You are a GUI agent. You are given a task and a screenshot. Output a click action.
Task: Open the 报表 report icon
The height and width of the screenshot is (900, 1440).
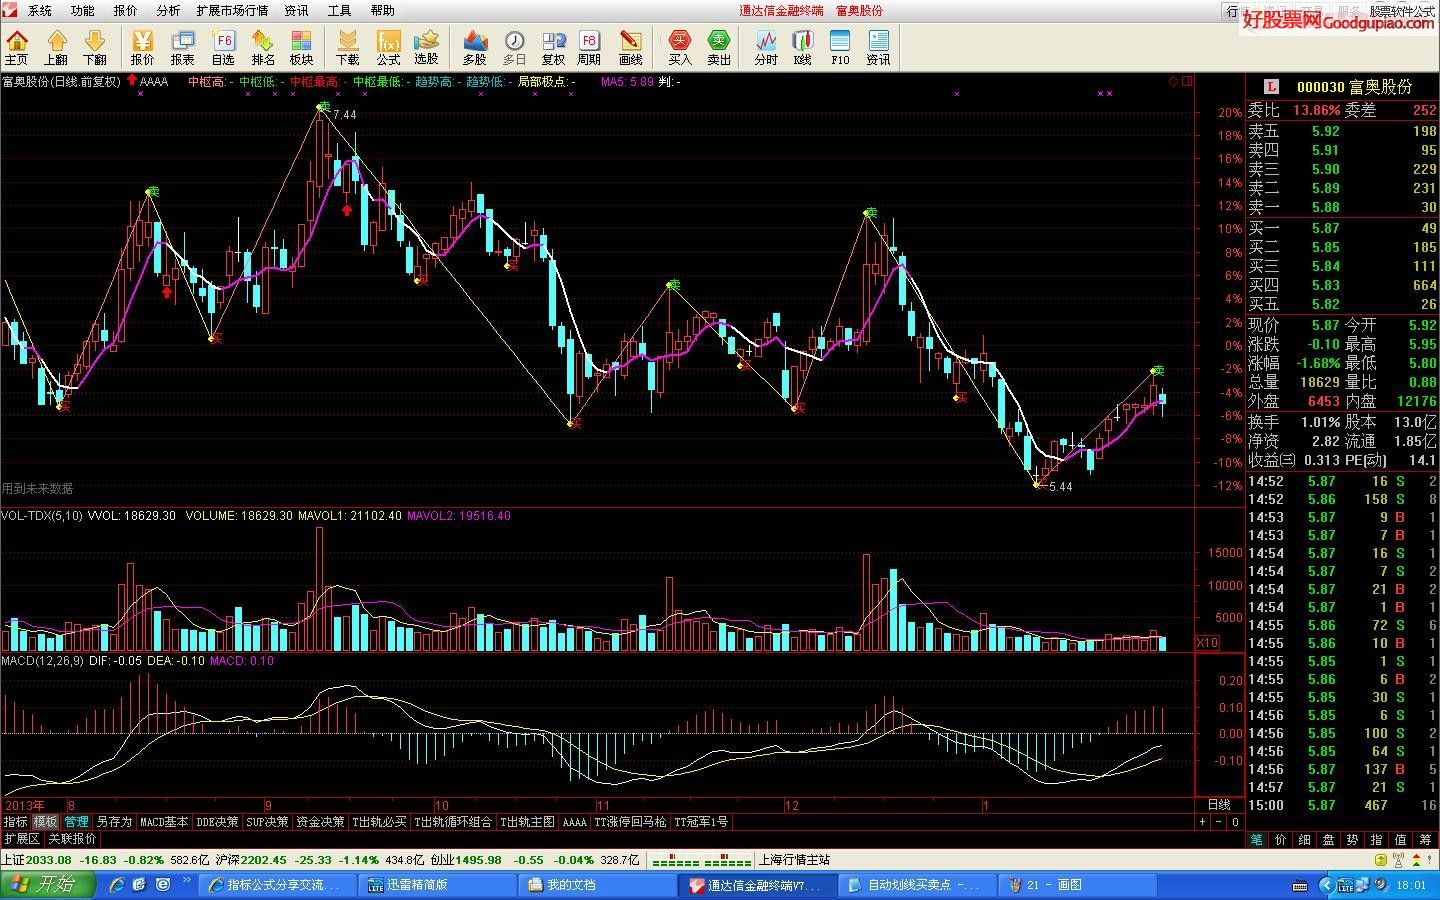coord(183,47)
